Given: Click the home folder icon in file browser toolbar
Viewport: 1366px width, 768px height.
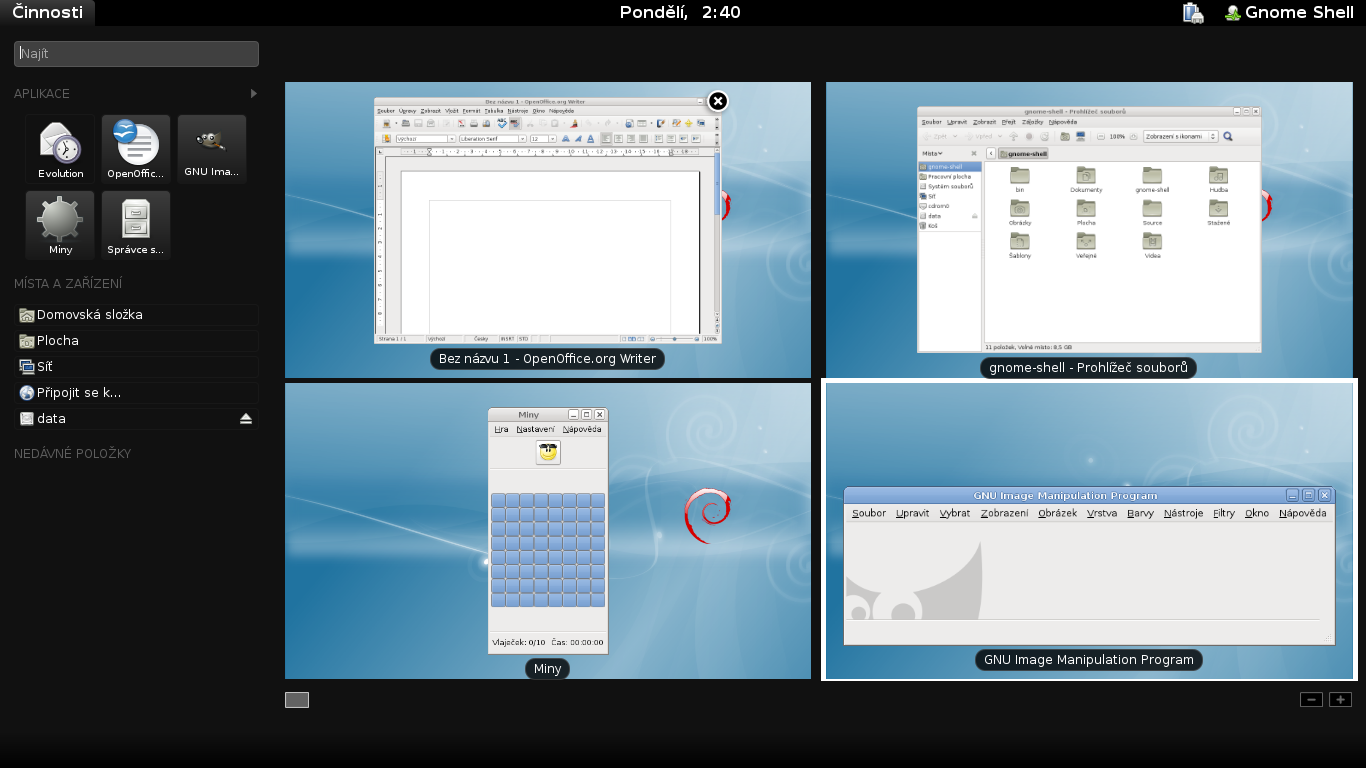Looking at the screenshot, I should (1065, 136).
